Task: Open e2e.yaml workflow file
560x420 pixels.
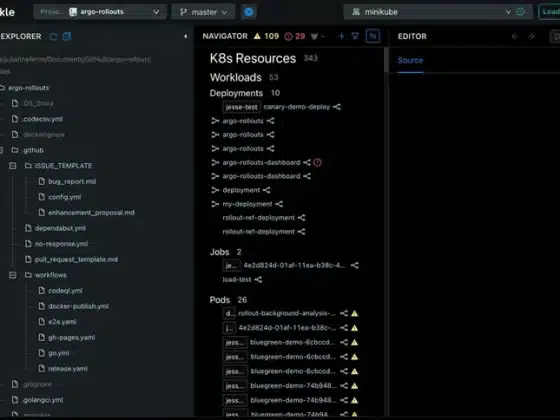Action: tap(62, 322)
